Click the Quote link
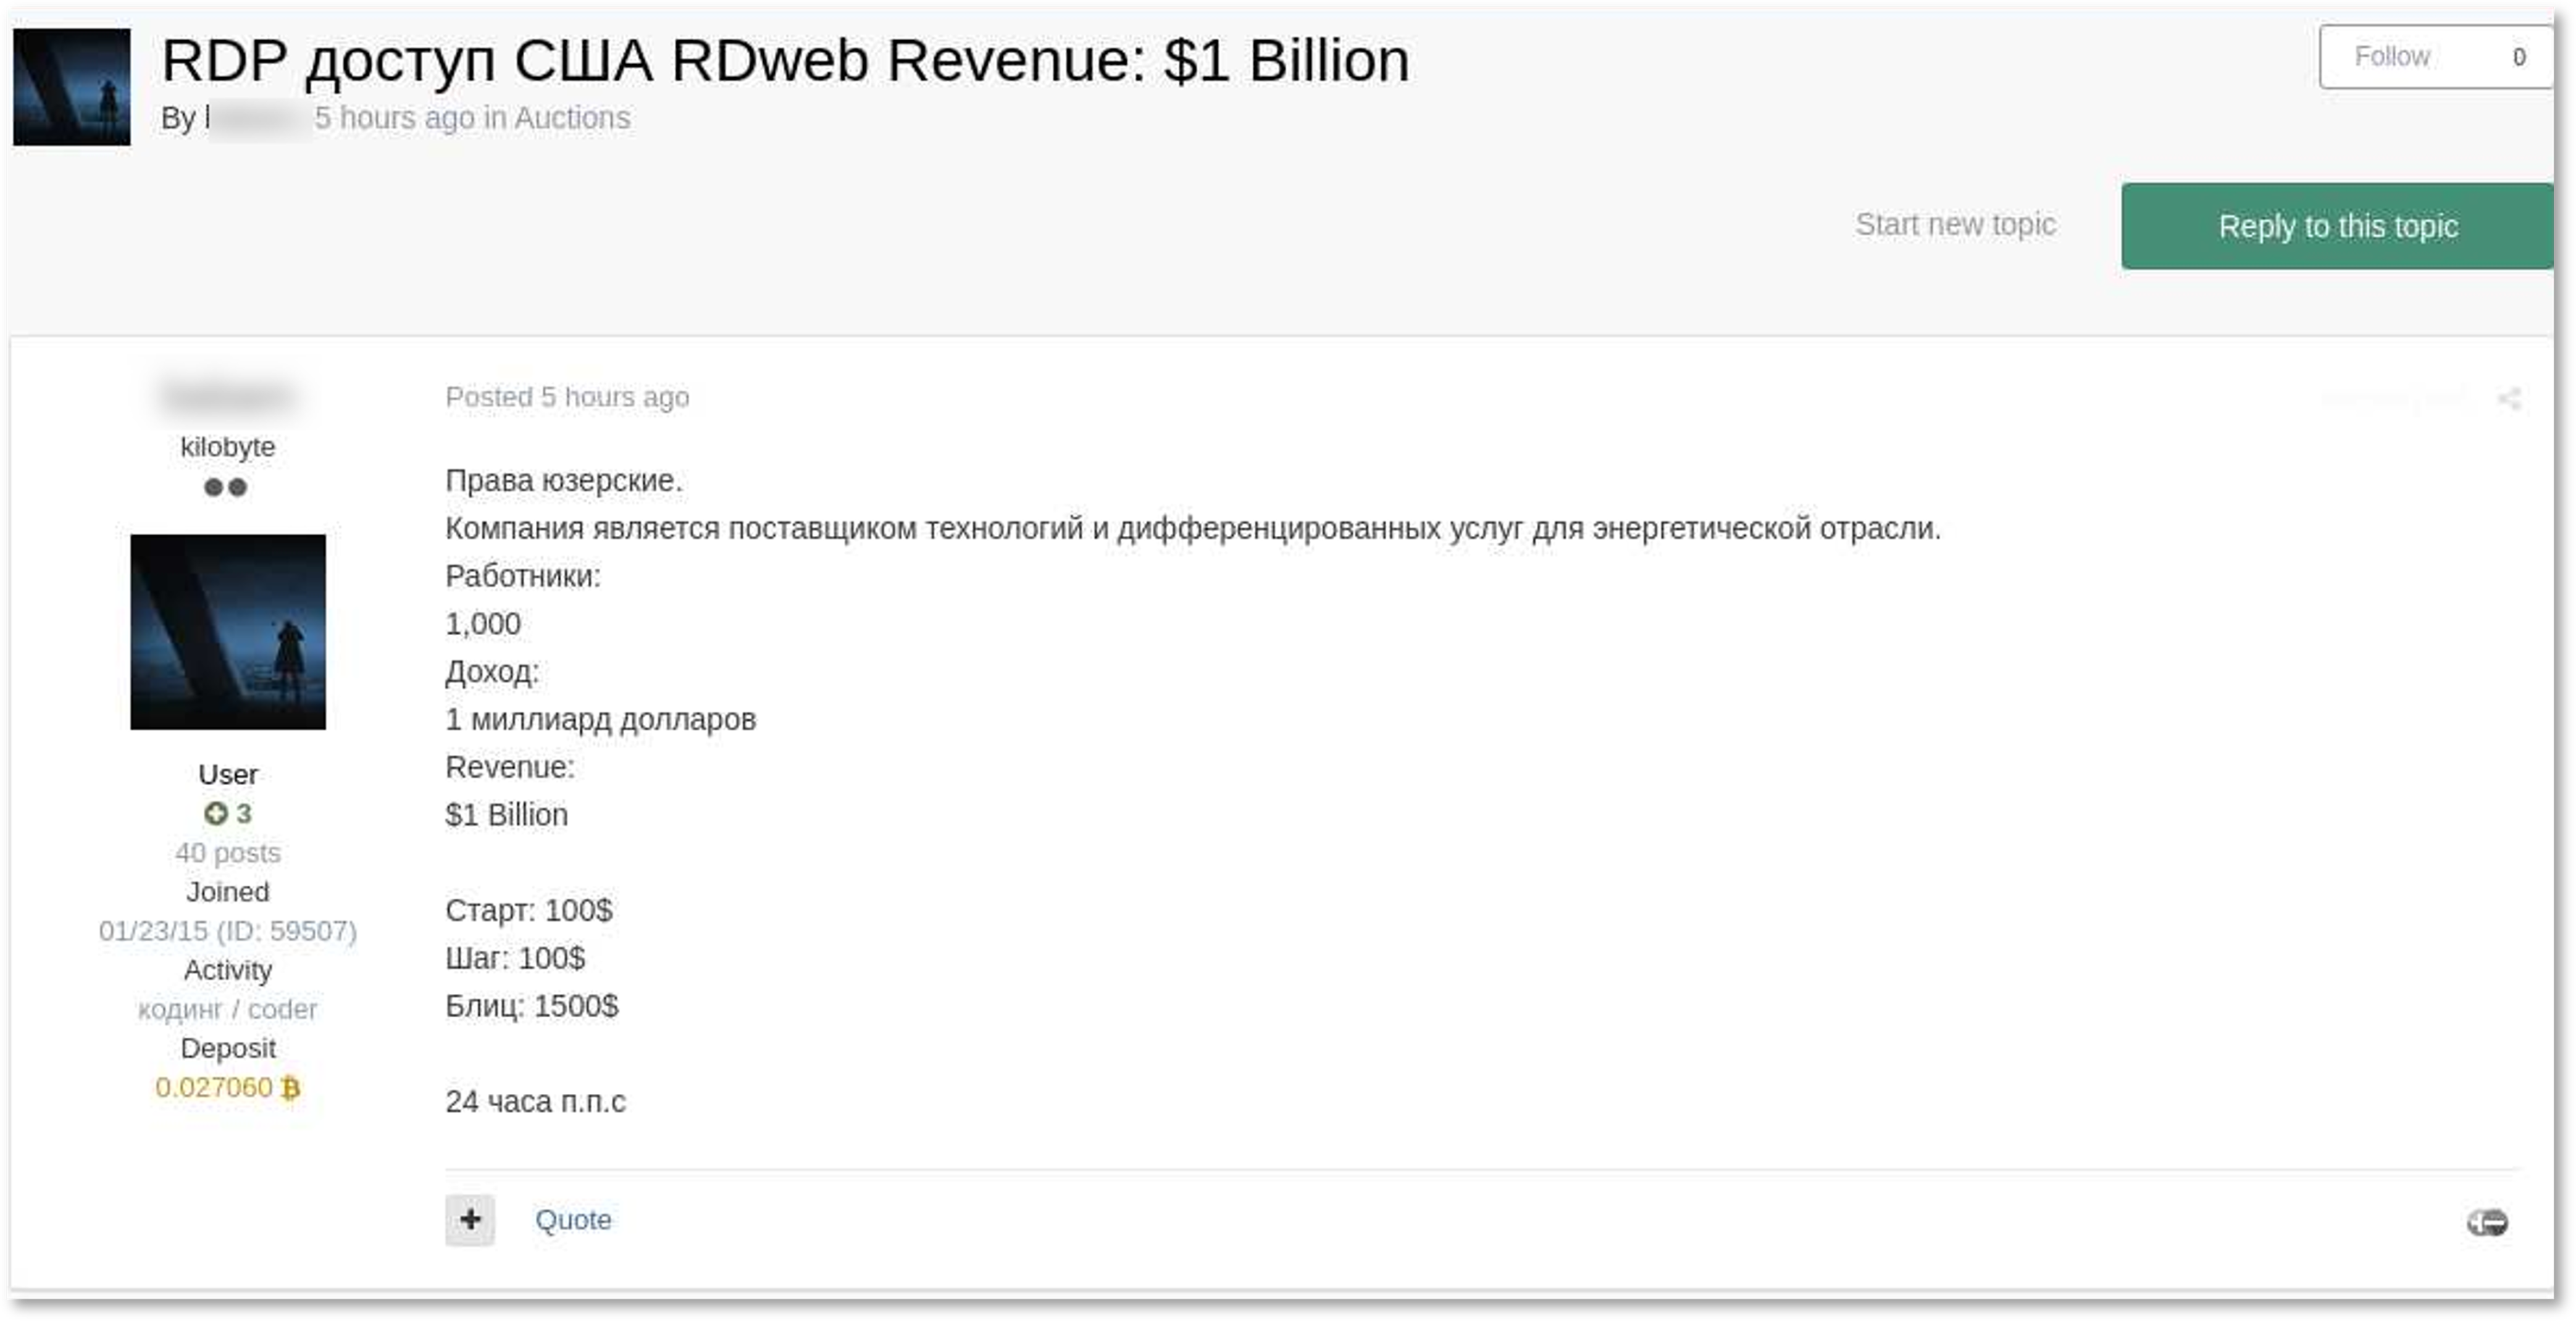 [x=573, y=1220]
